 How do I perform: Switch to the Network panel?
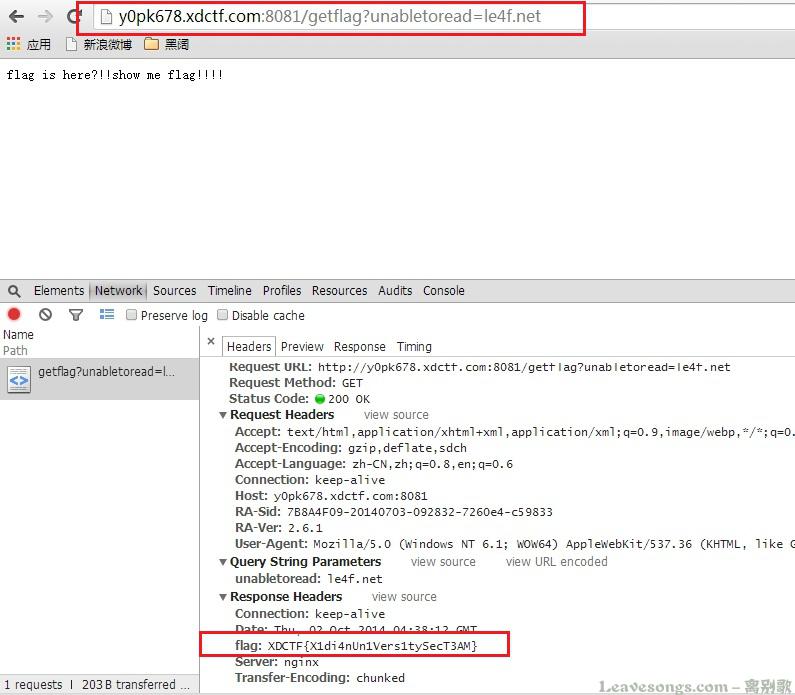[x=119, y=290]
